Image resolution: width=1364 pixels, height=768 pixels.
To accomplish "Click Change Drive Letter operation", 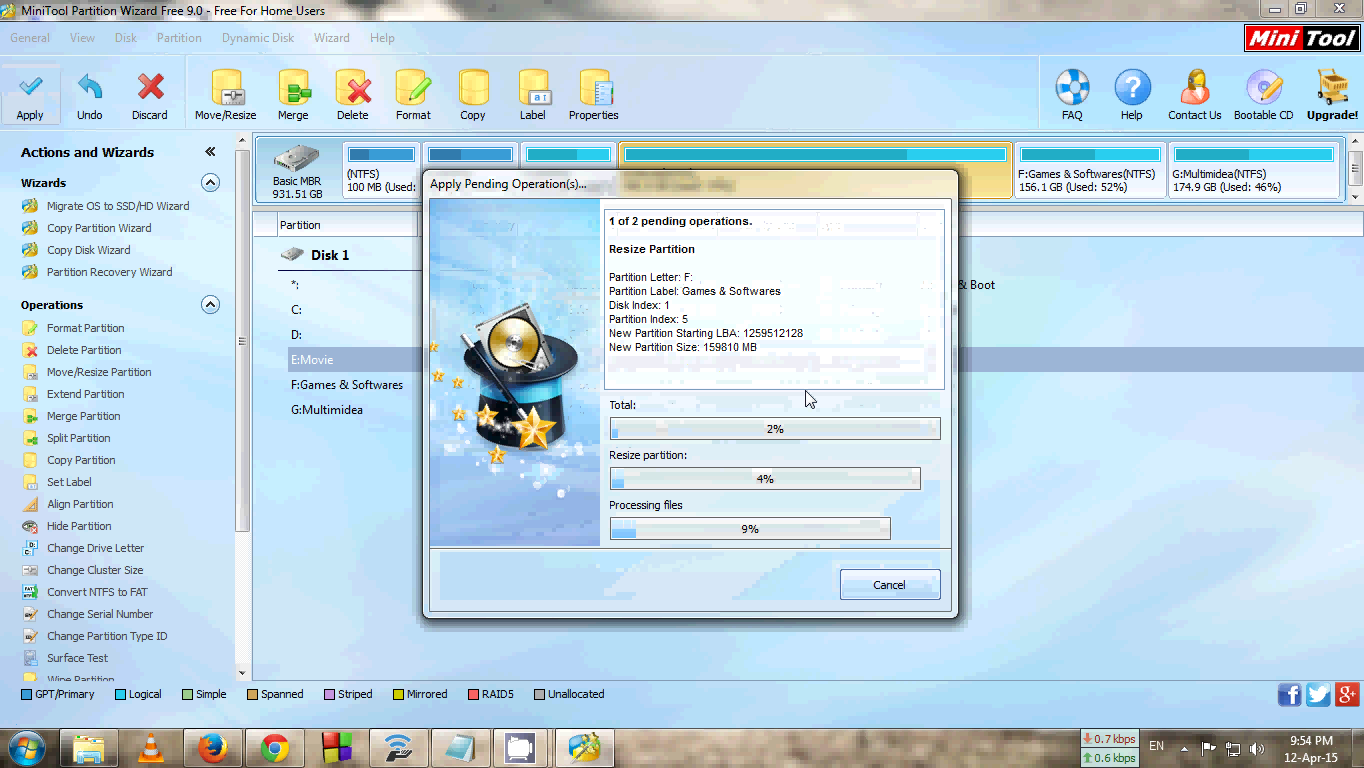I will point(96,548).
